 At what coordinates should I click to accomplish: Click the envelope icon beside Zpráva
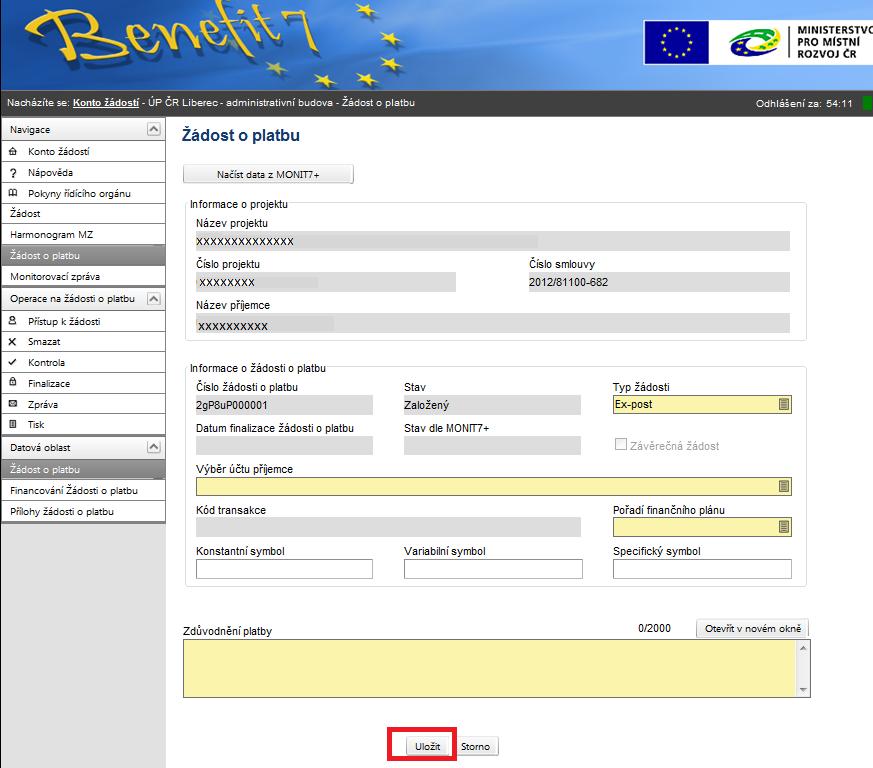tap(13, 404)
